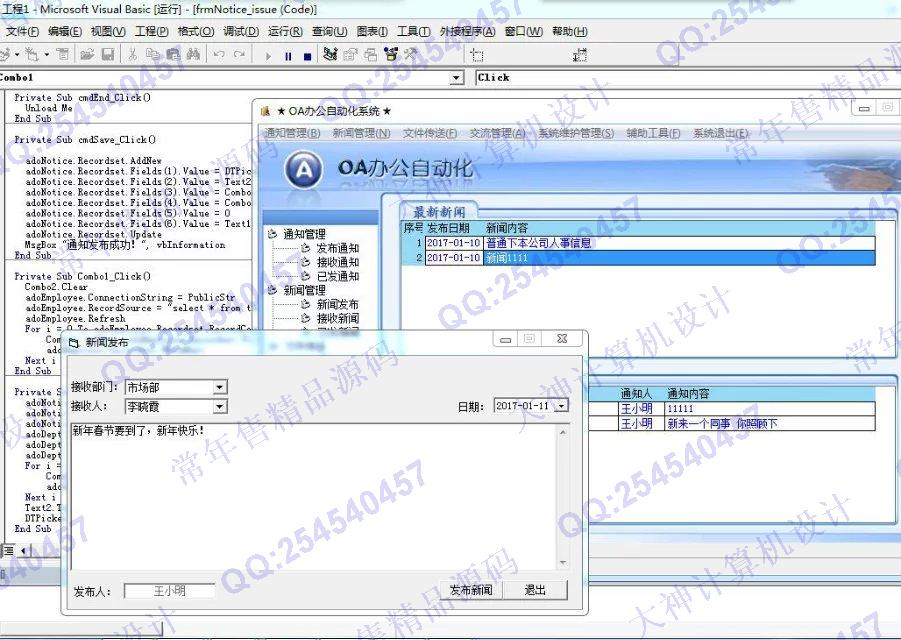
Task: Click the text area scroll-up arrow
Action: (563, 431)
